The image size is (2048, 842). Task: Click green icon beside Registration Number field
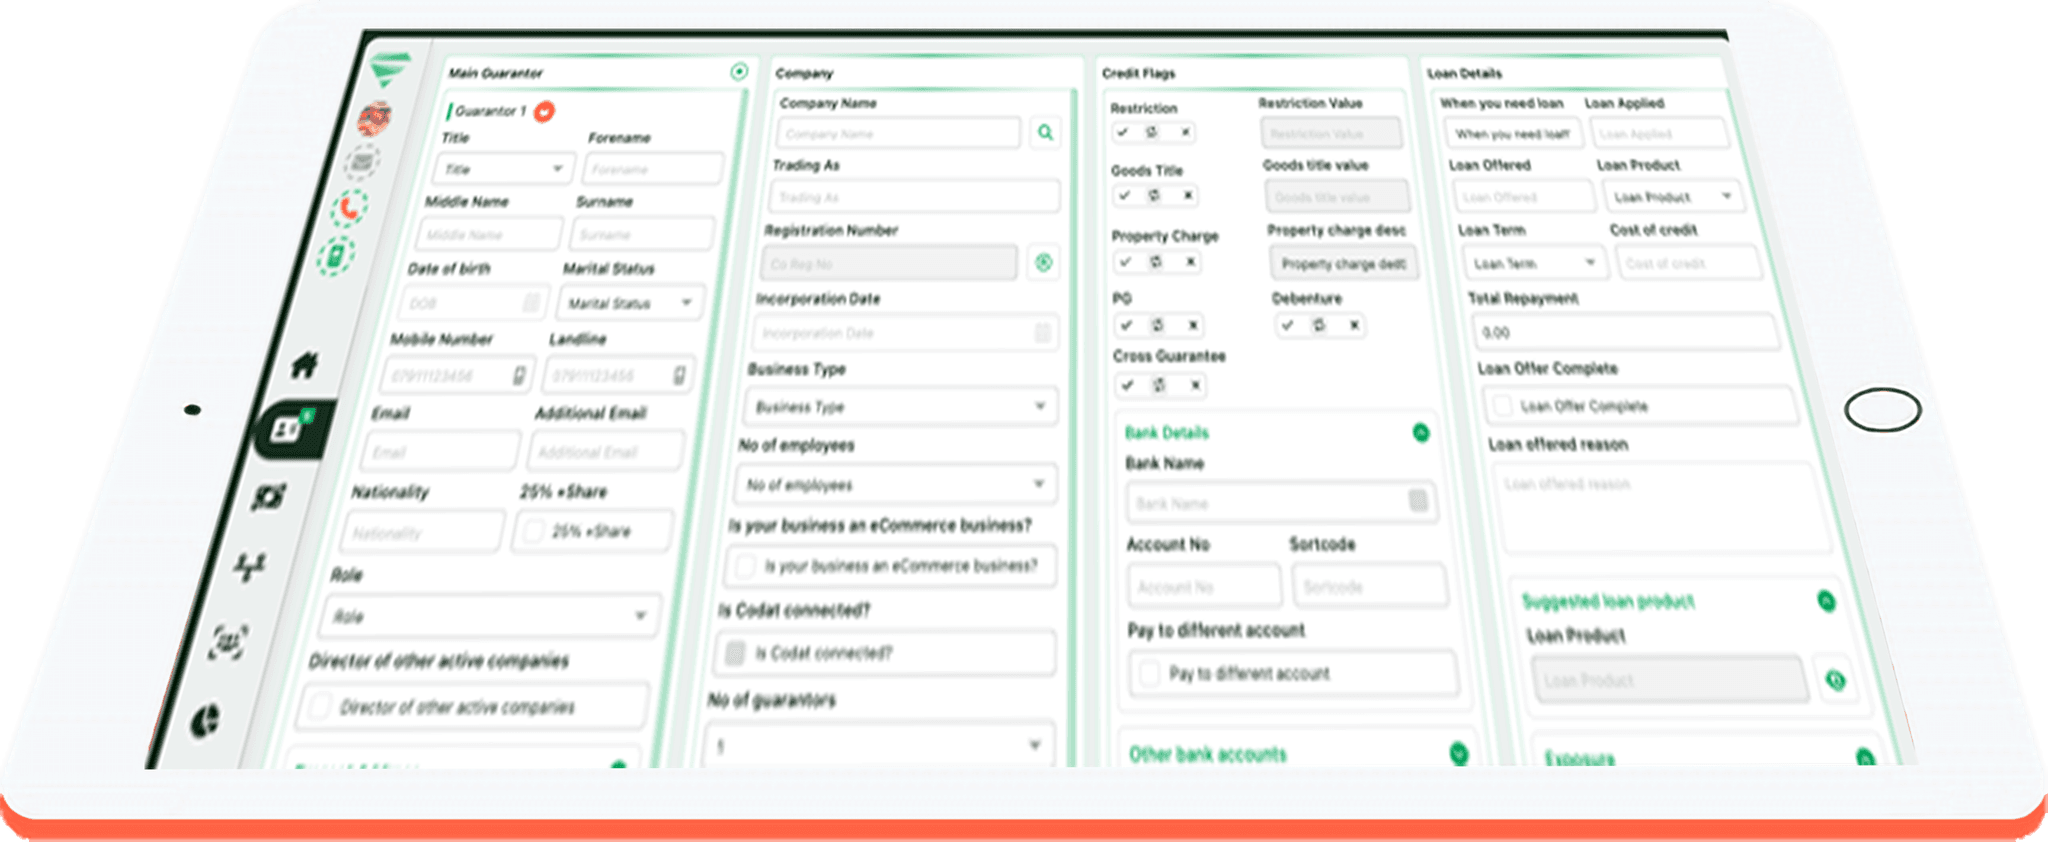(x=1043, y=263)
